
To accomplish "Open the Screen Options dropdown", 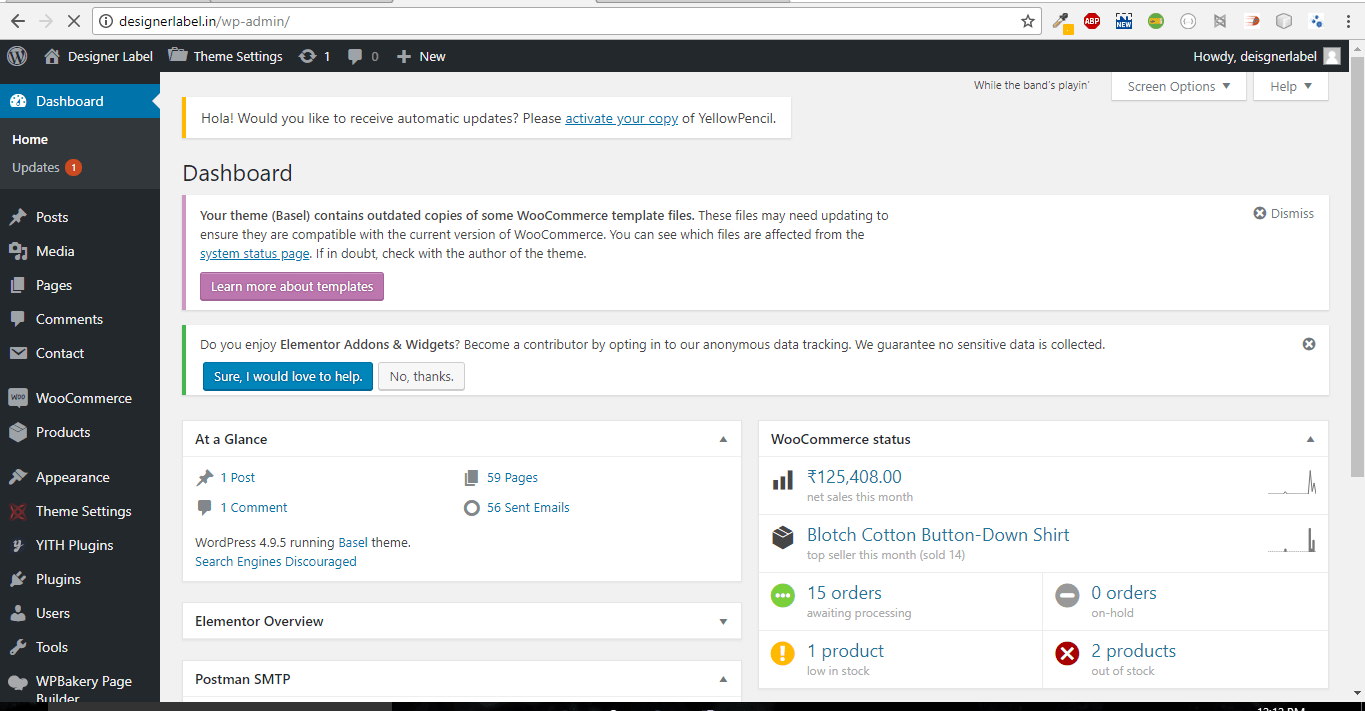I will (1179, 86).
